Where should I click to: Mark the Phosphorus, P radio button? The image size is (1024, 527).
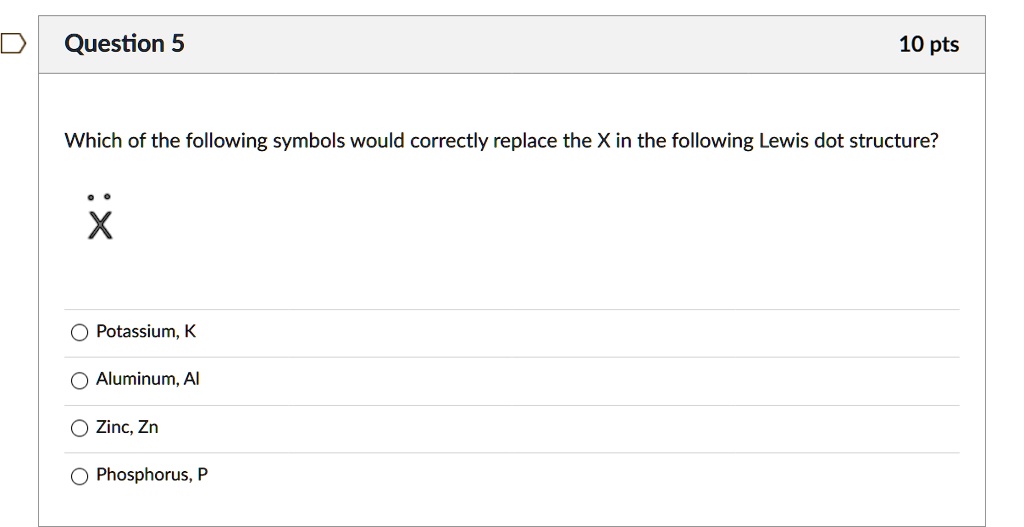(x=79, y=477)
